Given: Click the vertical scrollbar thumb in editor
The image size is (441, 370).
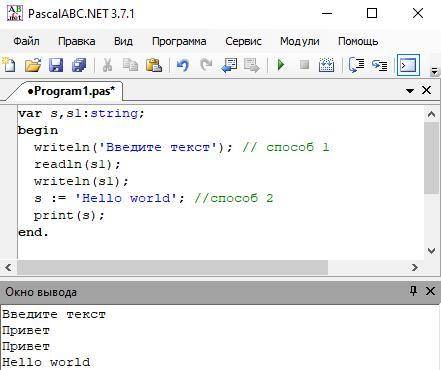Looking at the screenshot, I should point(431,158).
